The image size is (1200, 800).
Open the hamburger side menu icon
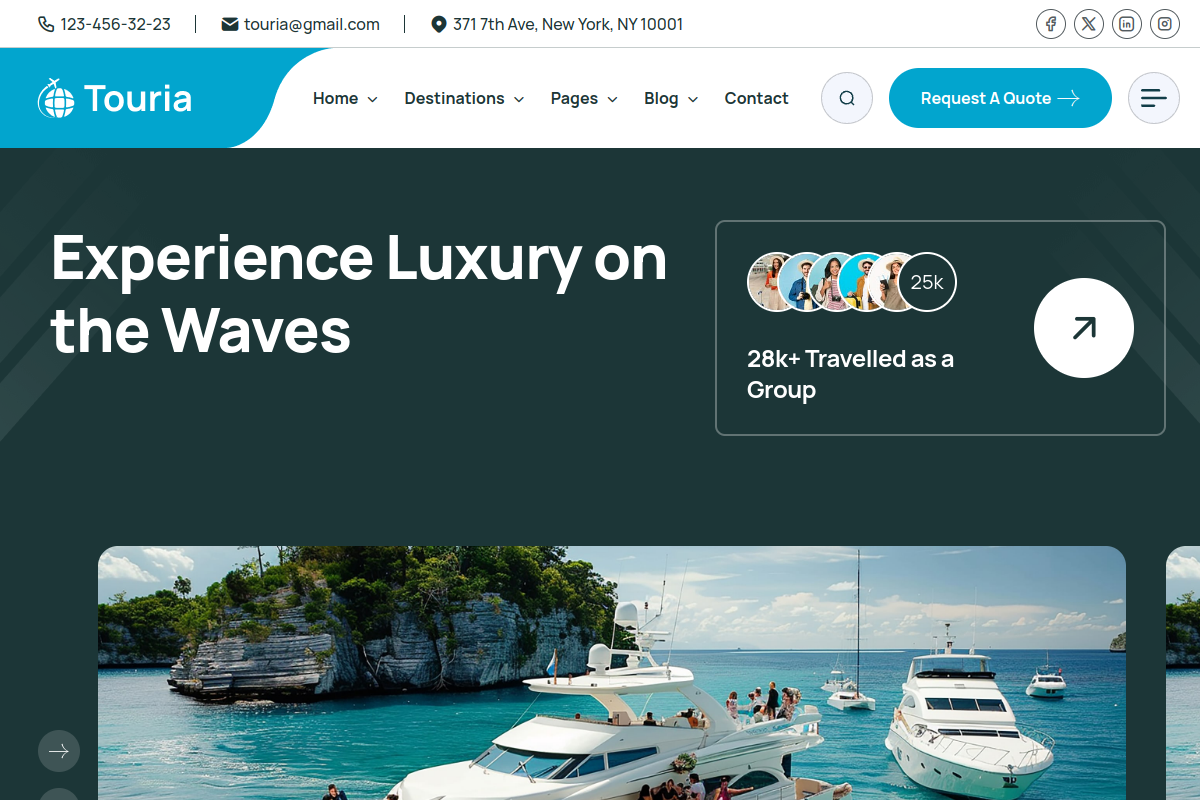[1154, 98]
